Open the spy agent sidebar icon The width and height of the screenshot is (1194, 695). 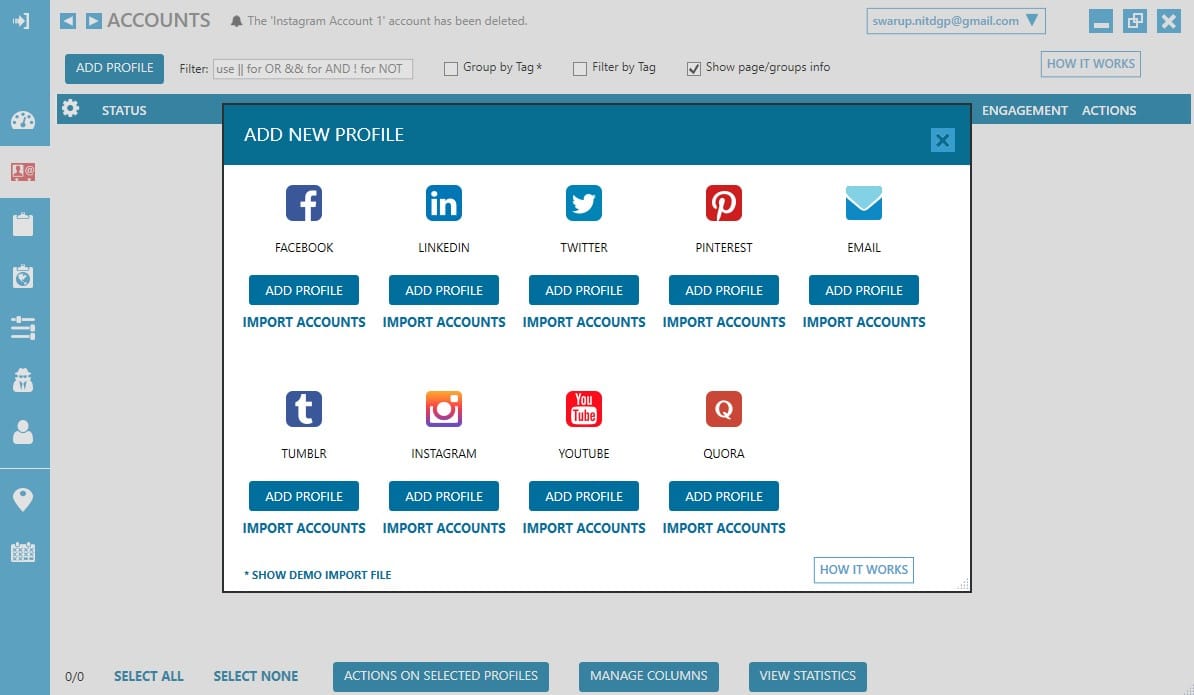click(23, 380)
